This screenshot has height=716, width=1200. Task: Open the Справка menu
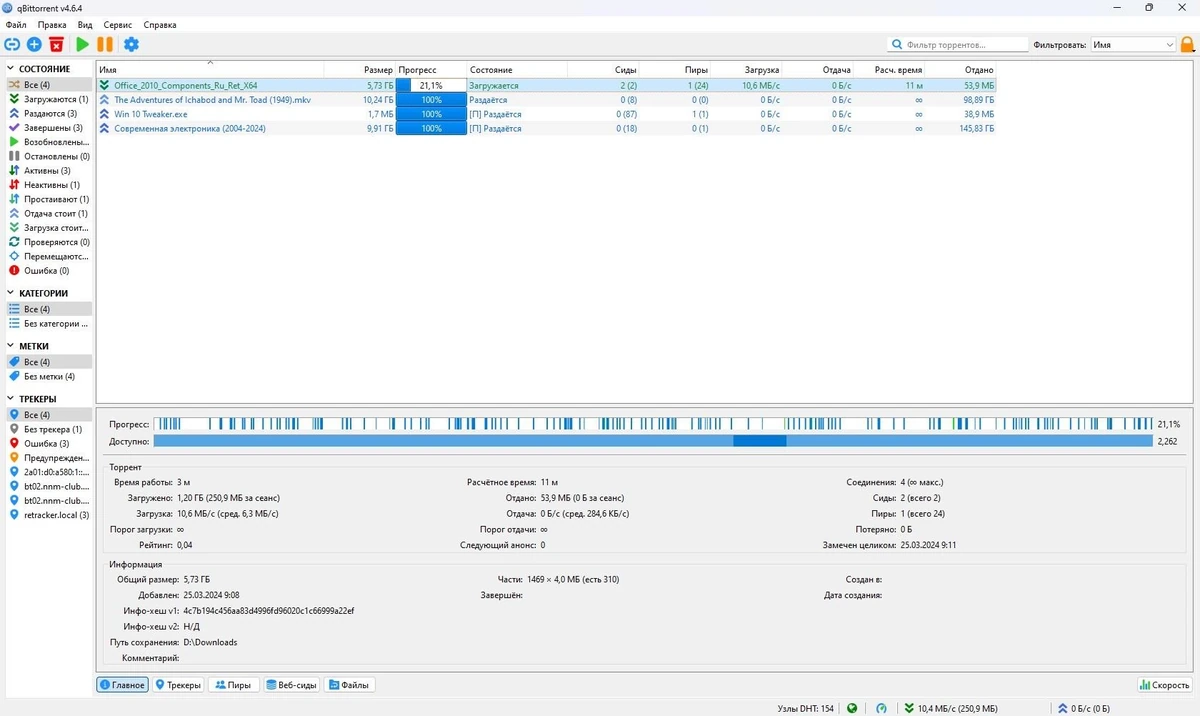160,24
